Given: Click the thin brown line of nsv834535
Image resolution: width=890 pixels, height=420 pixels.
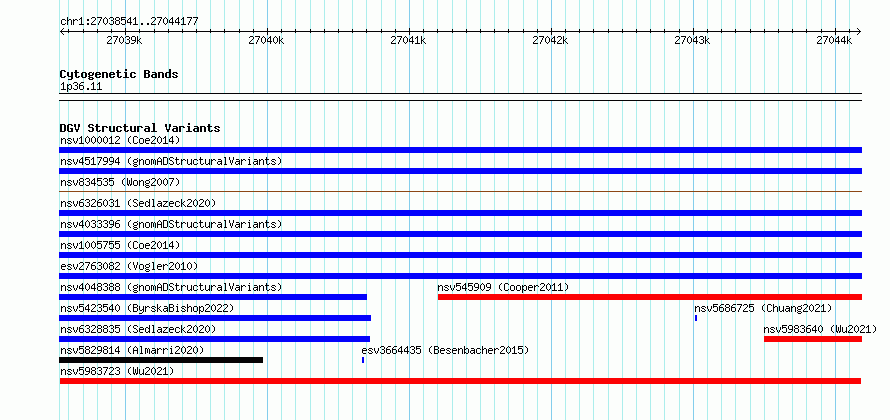Looking at the screenshot, I should (x=460, y=192).
